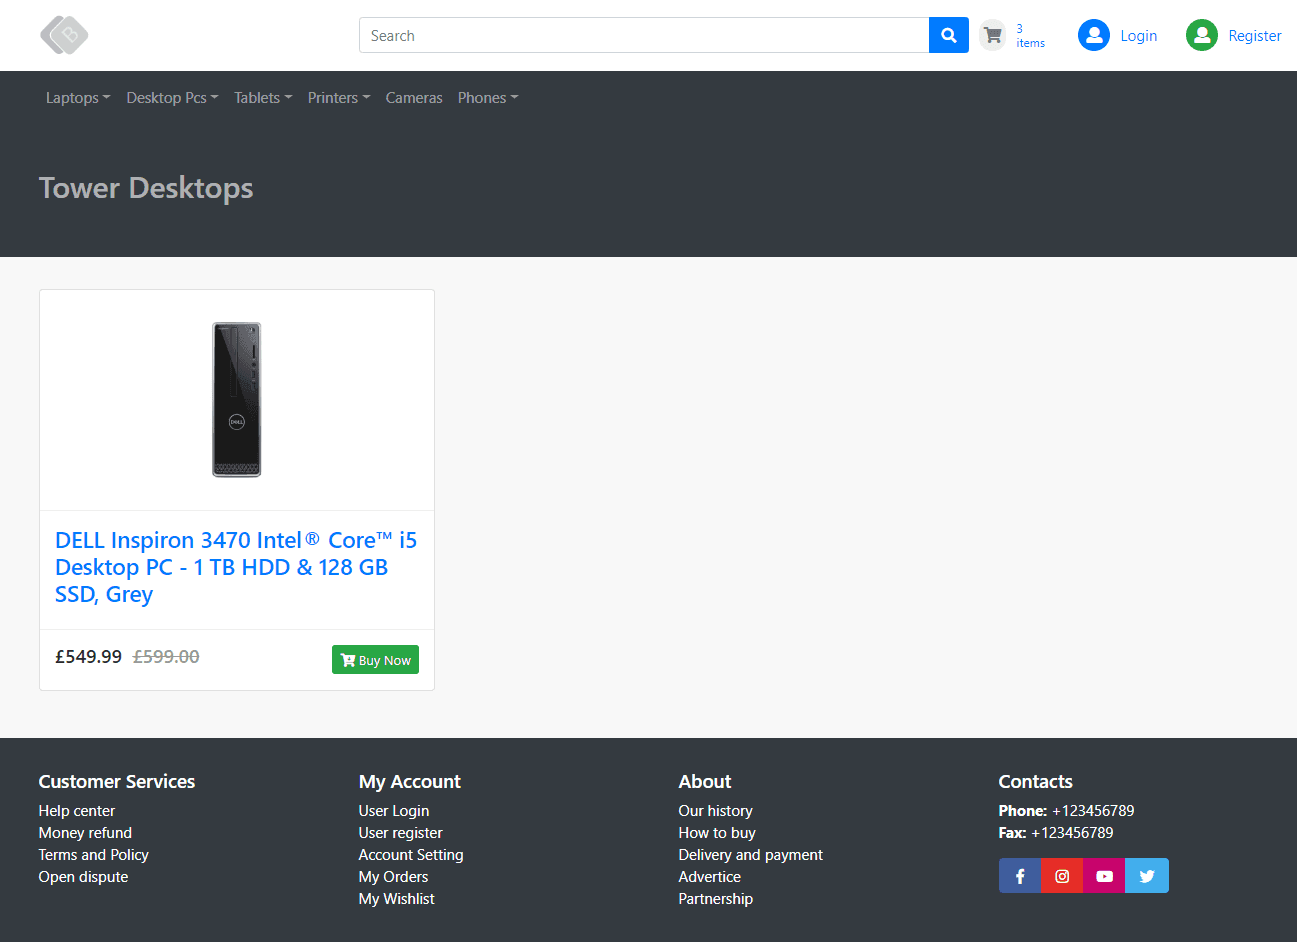Go to User Login footer link

[394, 811]
